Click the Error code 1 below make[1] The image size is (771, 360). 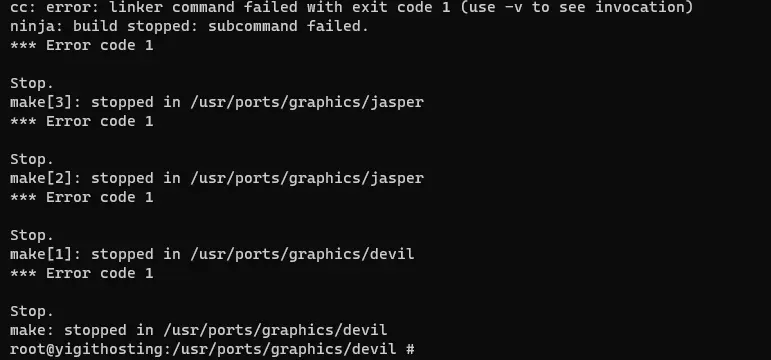click(x=82, y=273)
